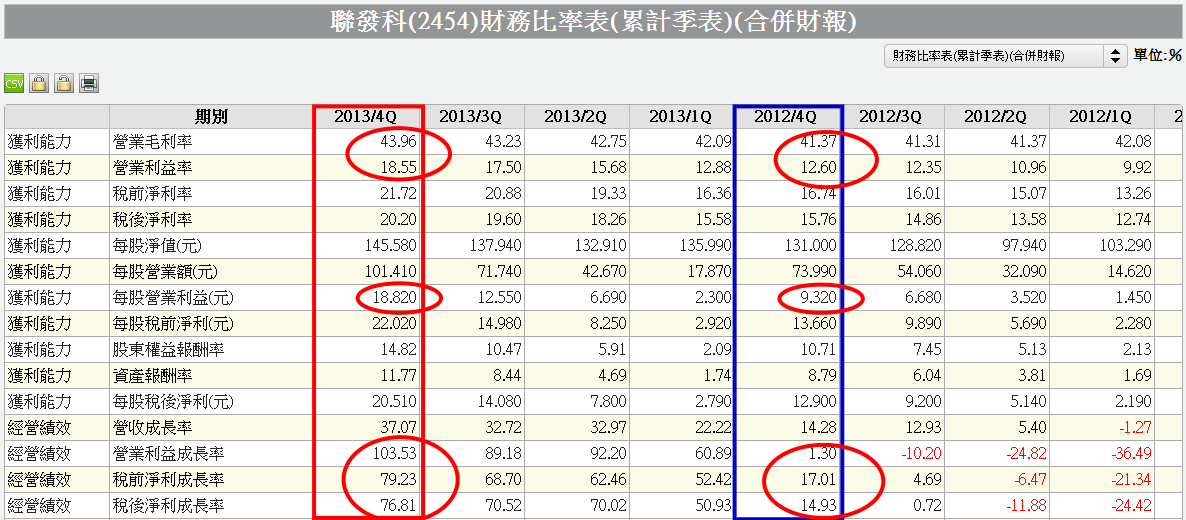Click value 18.820 in 每股營業利益 row

click(395, 297)
